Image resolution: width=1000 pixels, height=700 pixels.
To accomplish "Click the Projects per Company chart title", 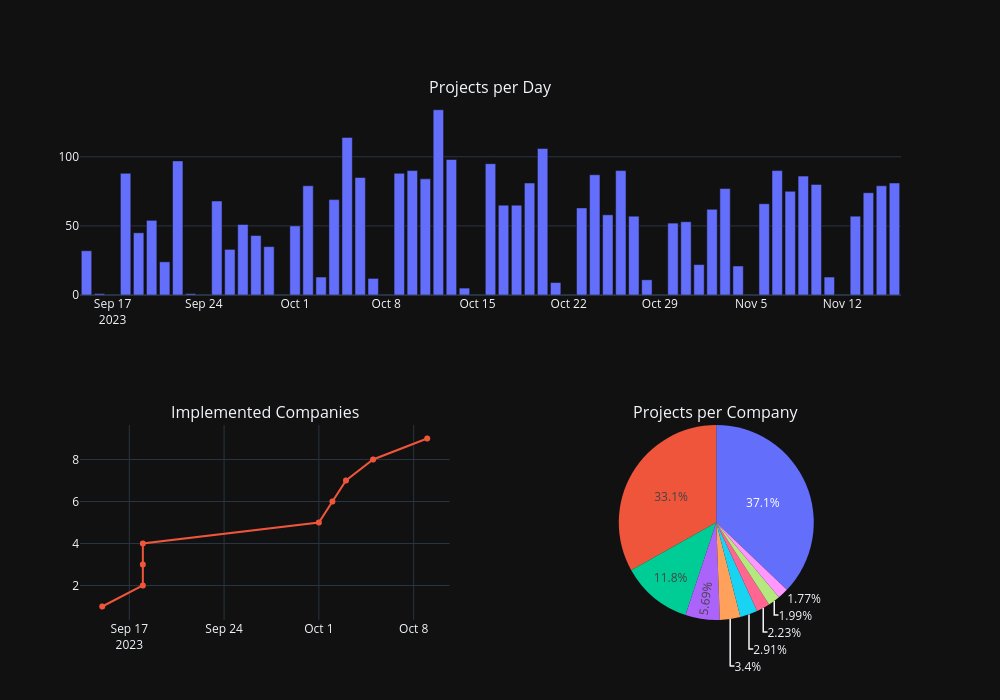I will click(715, 412).
